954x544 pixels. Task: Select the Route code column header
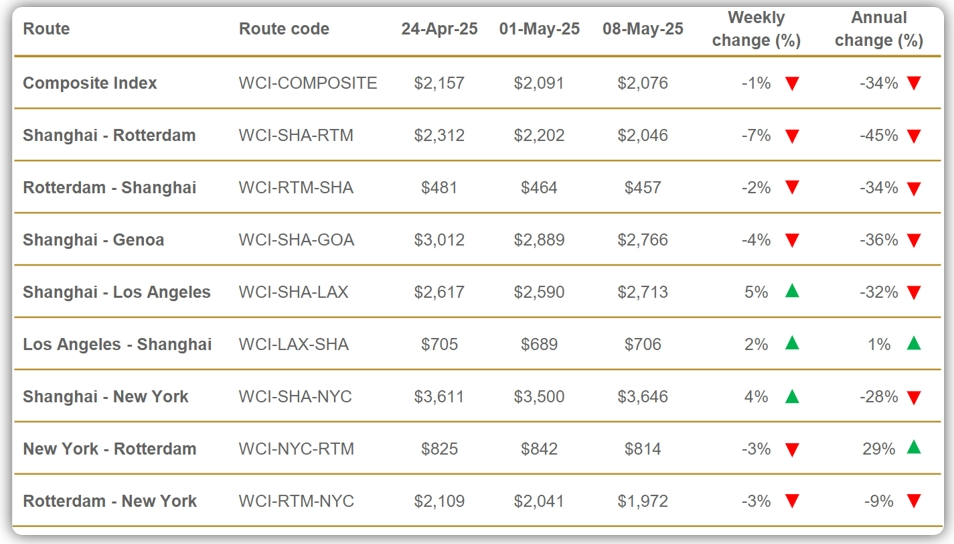tap(284, 29)
